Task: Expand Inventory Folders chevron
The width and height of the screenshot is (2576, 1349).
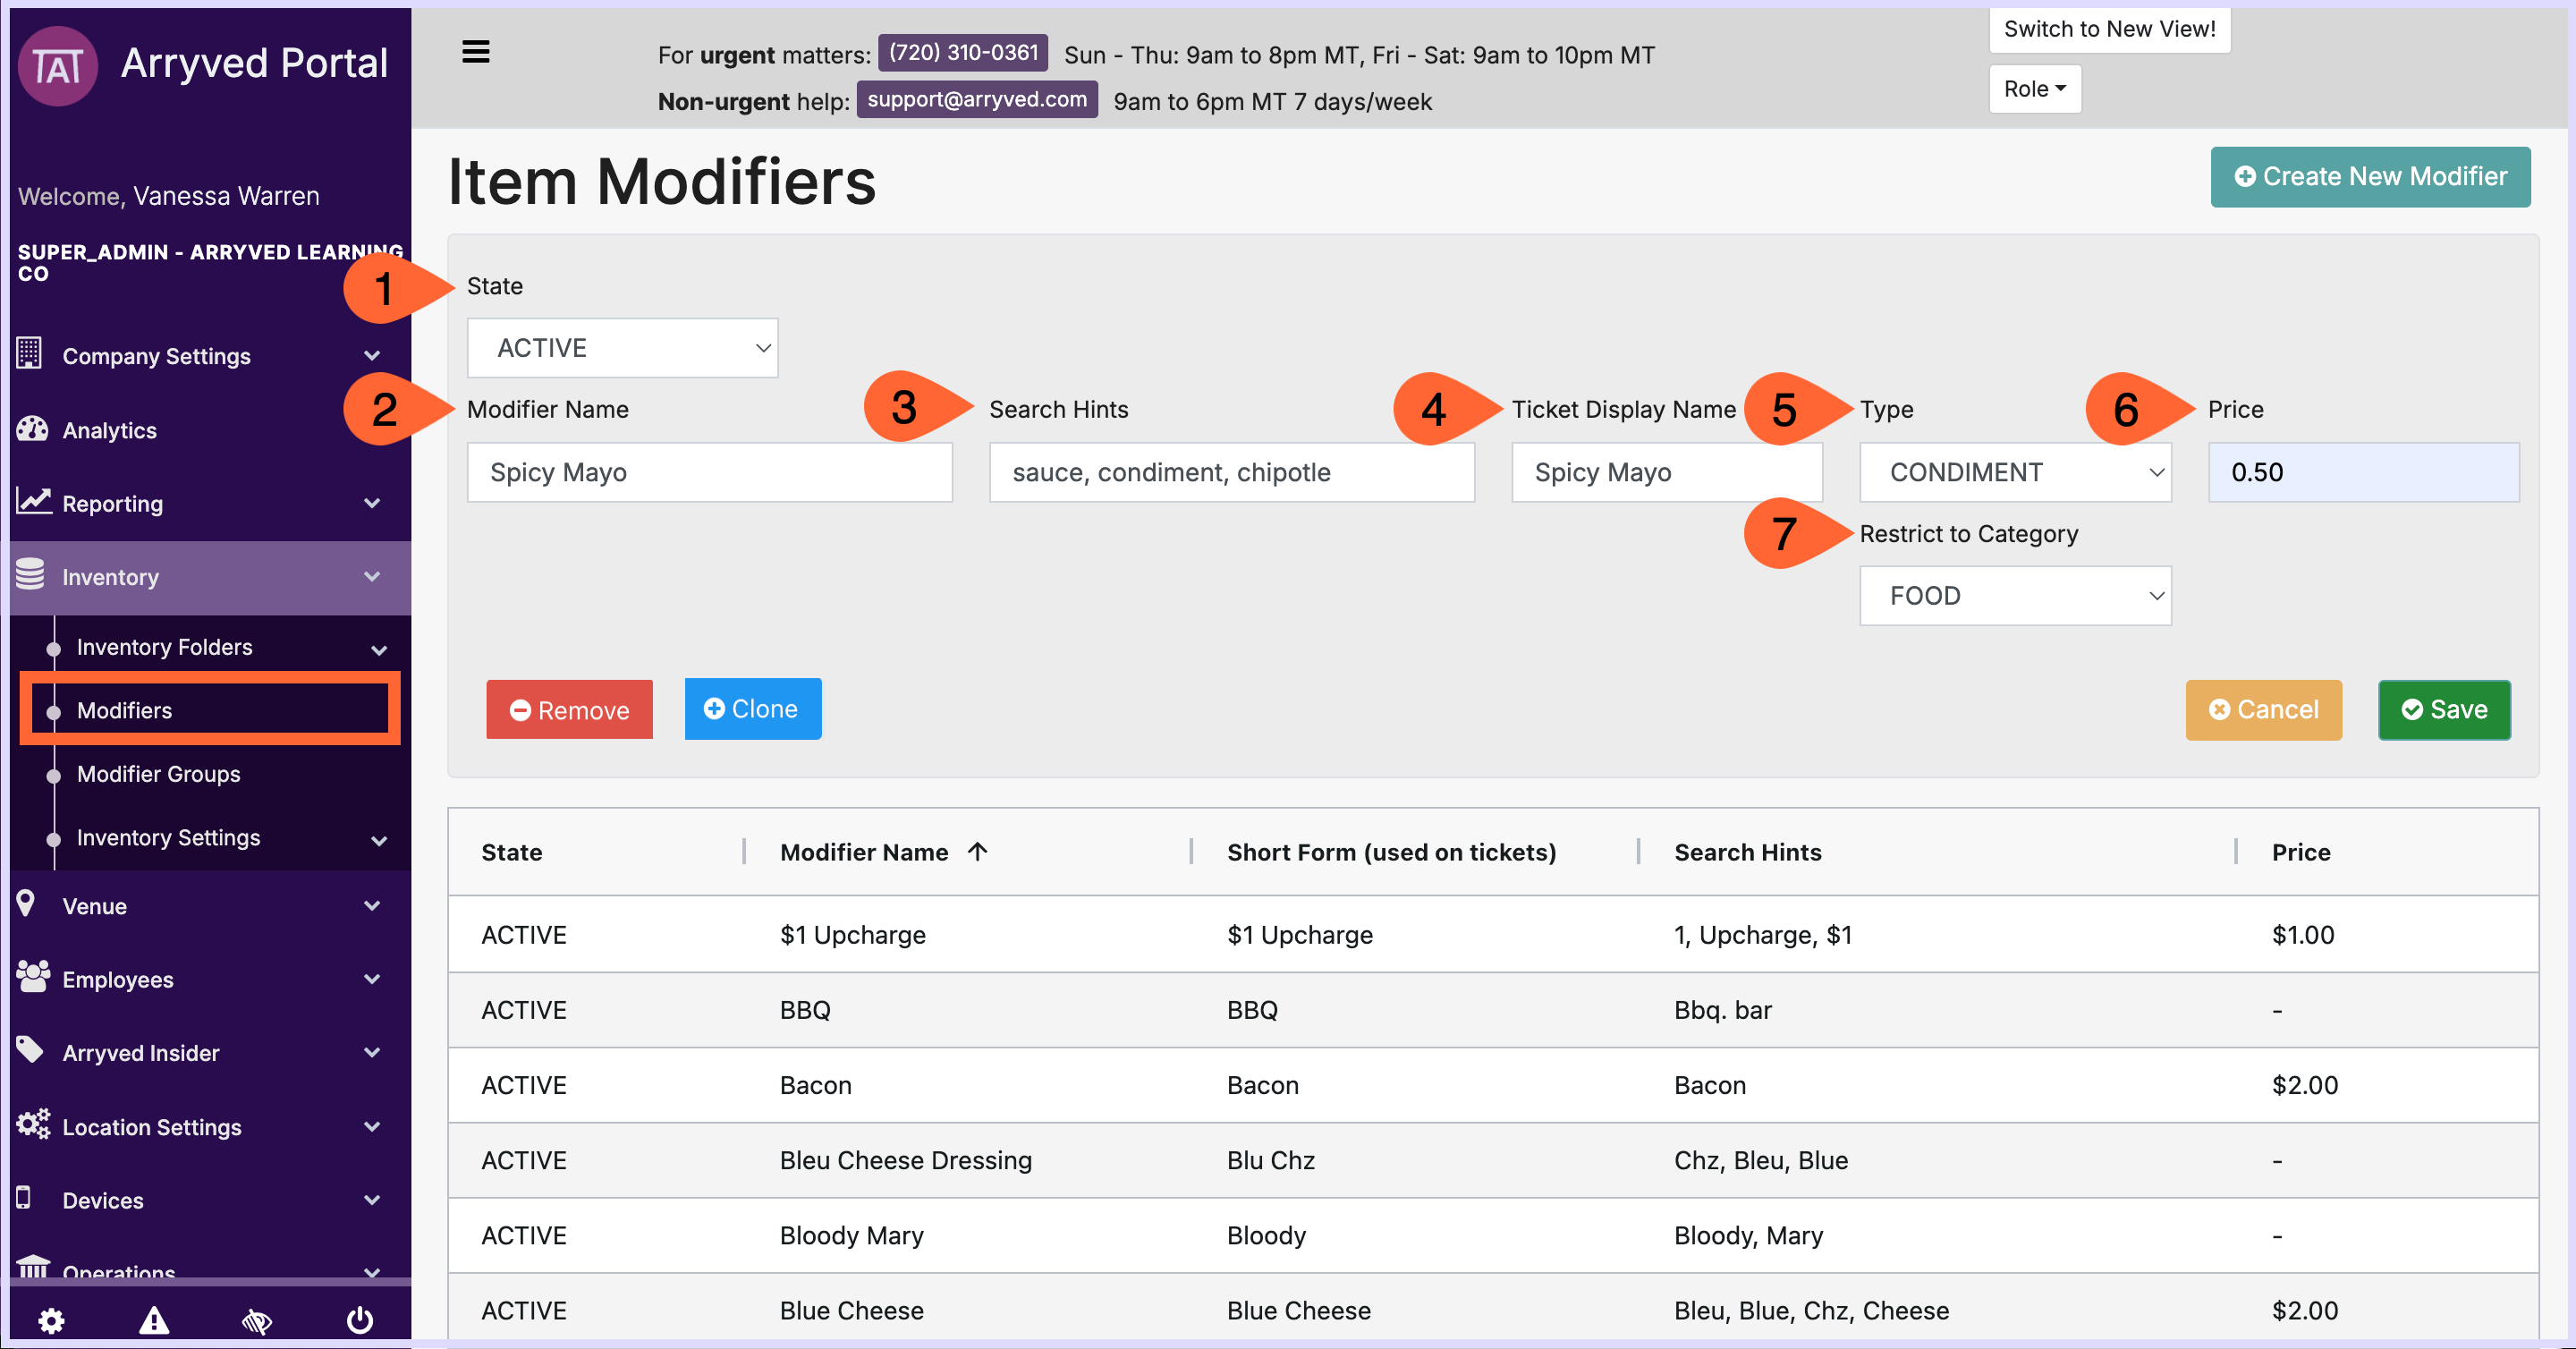Action: [379, 649]
